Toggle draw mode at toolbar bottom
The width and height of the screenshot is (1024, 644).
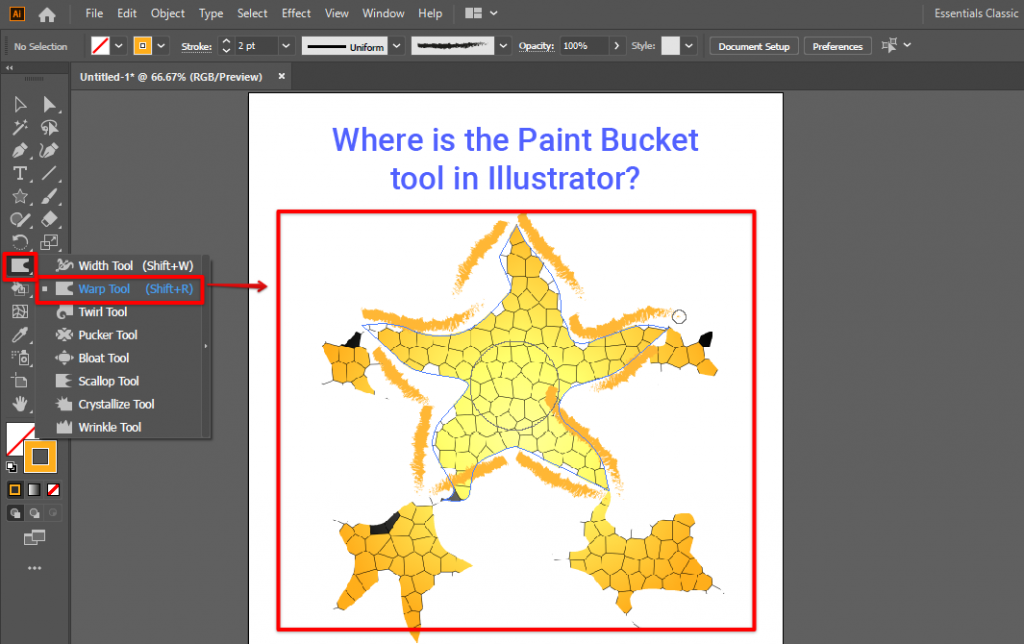coord(15,513)
